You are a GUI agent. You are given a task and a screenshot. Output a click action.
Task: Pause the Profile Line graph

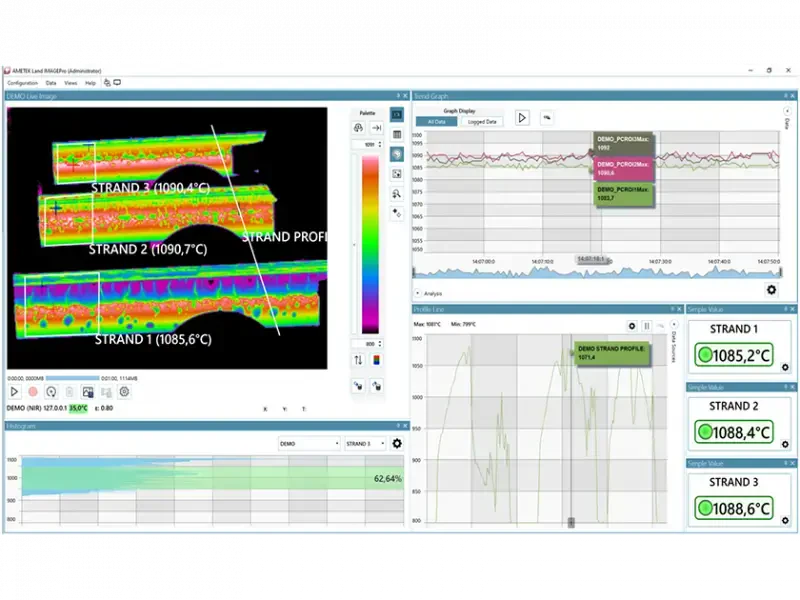[x=647, y=326]
